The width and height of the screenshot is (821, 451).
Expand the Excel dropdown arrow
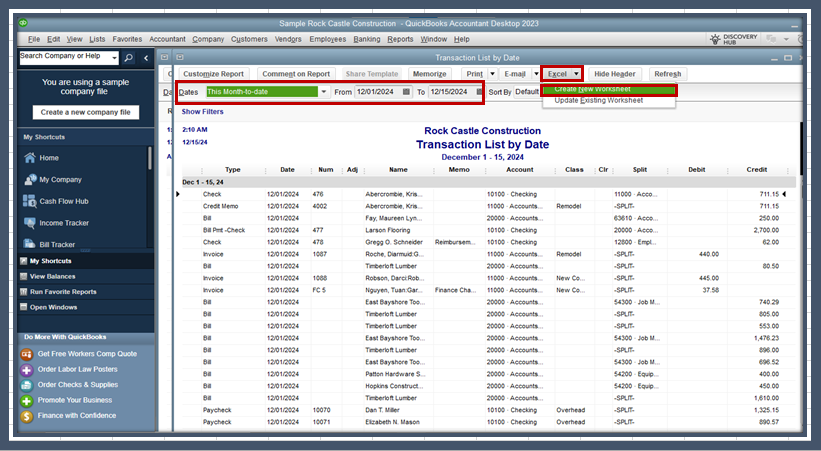(x=576, y=74)
